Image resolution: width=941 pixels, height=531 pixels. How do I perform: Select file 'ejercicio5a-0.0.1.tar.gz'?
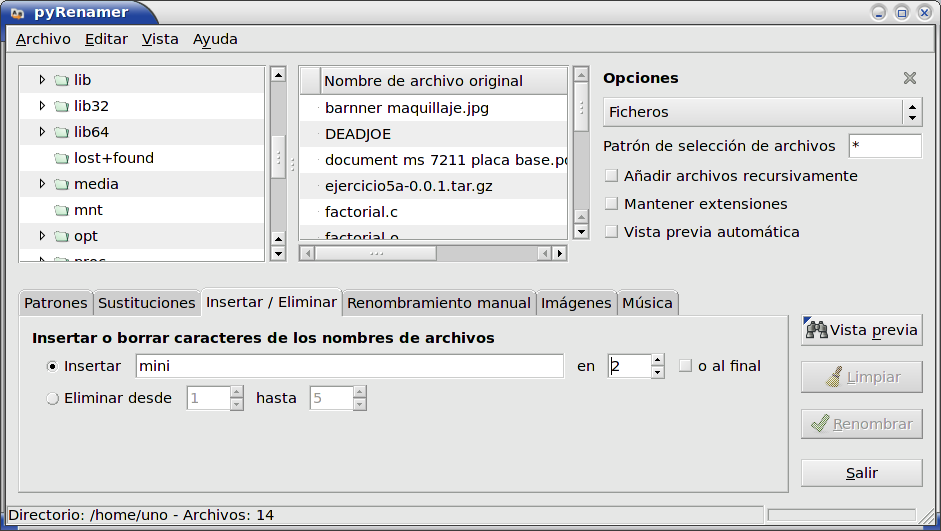pos(433,186)
